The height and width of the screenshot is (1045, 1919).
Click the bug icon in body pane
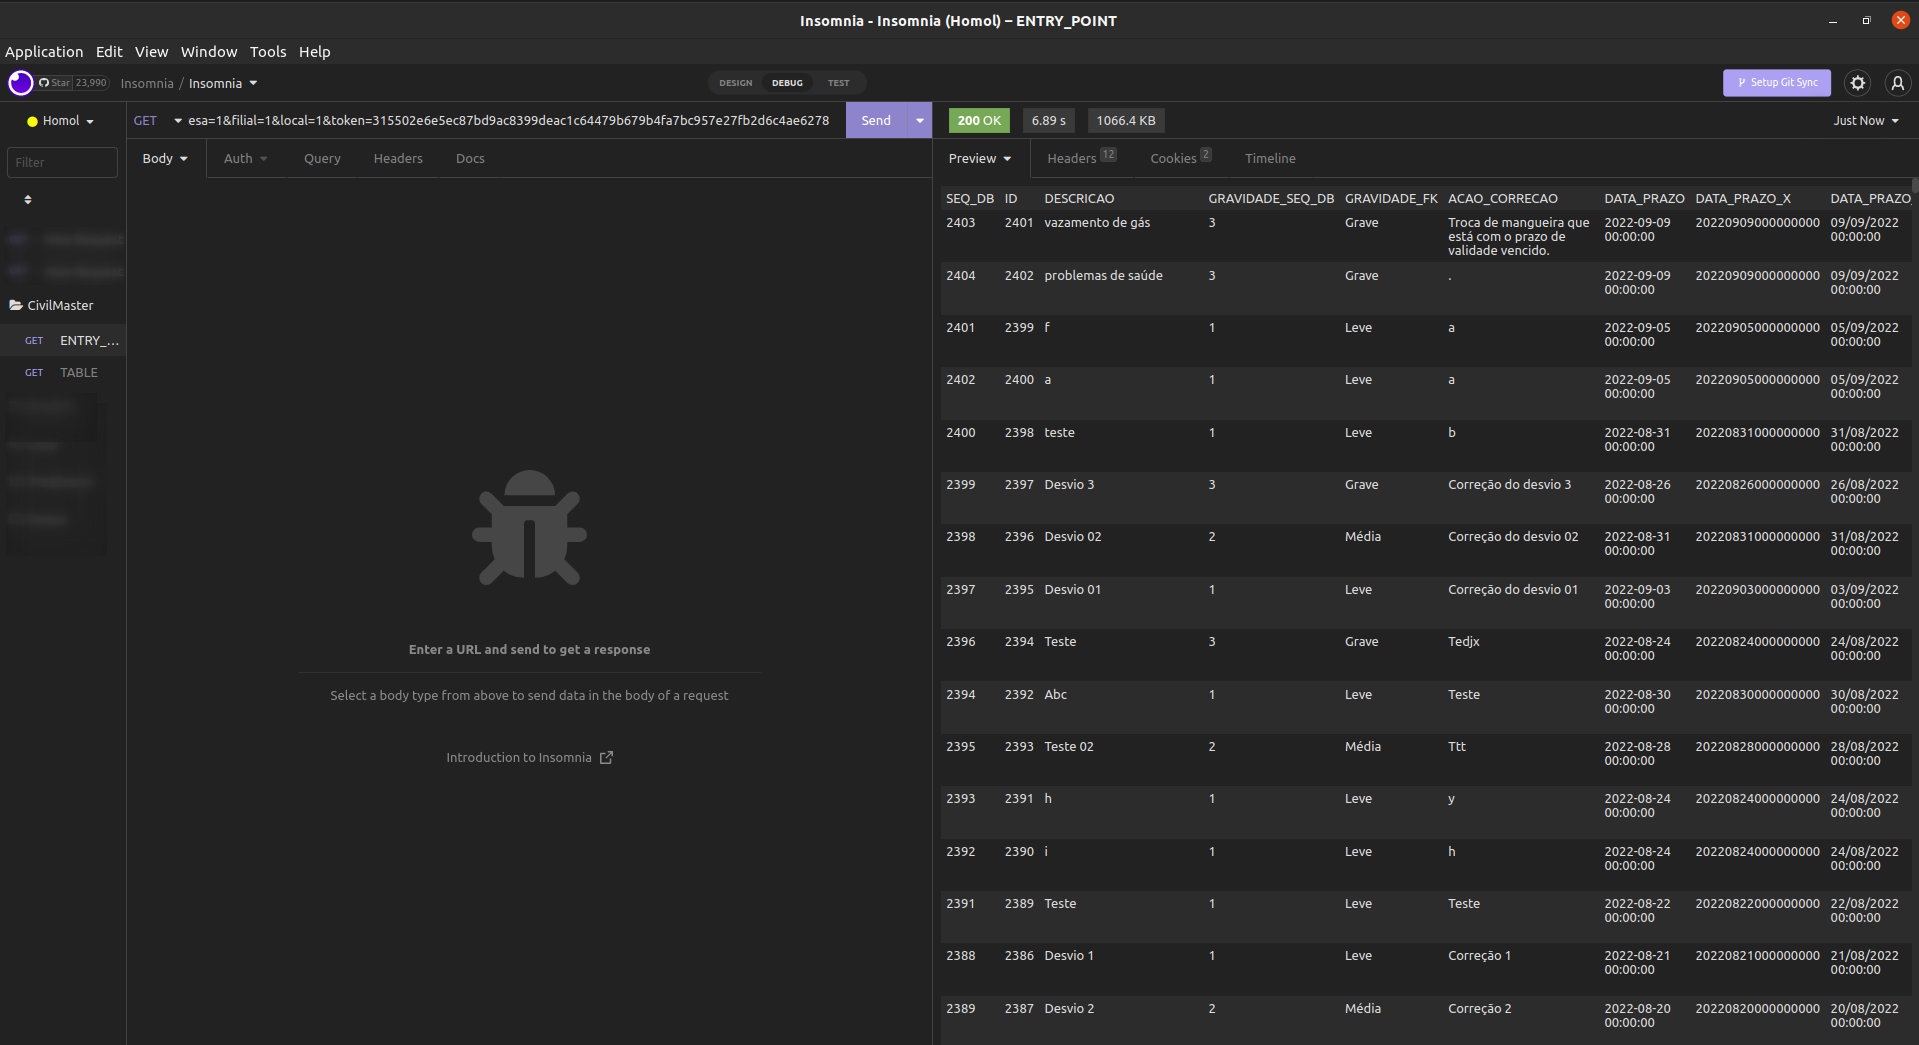pos(529,528)
